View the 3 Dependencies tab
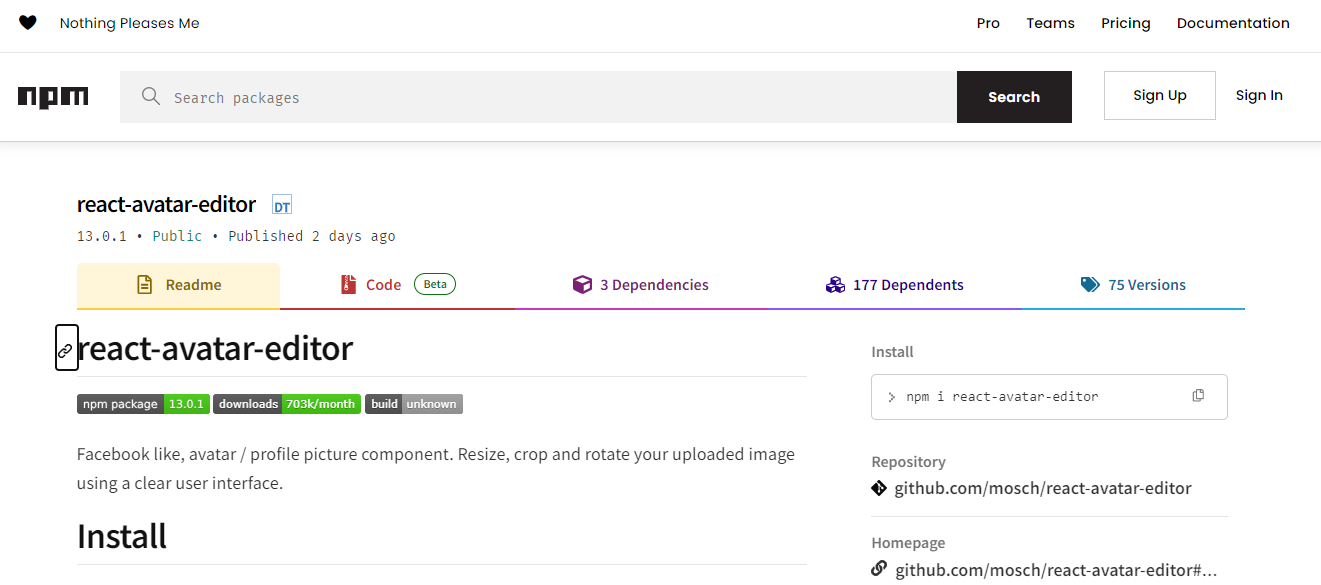The width and height of the screenshot is (1321, 585). tap(640, 286)
